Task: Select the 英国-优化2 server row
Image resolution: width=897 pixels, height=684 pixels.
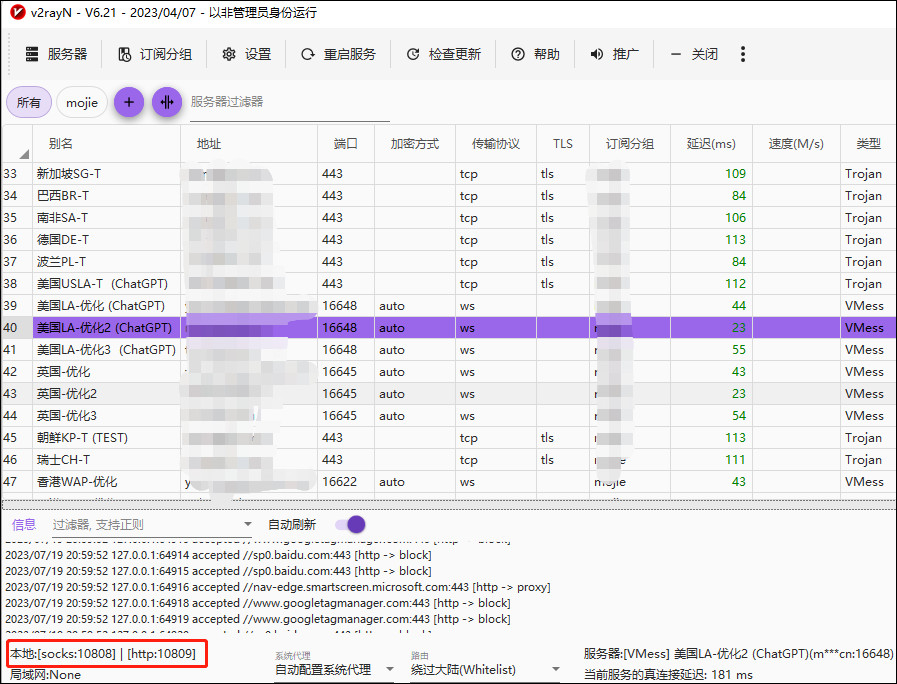Action: (449, 393)
